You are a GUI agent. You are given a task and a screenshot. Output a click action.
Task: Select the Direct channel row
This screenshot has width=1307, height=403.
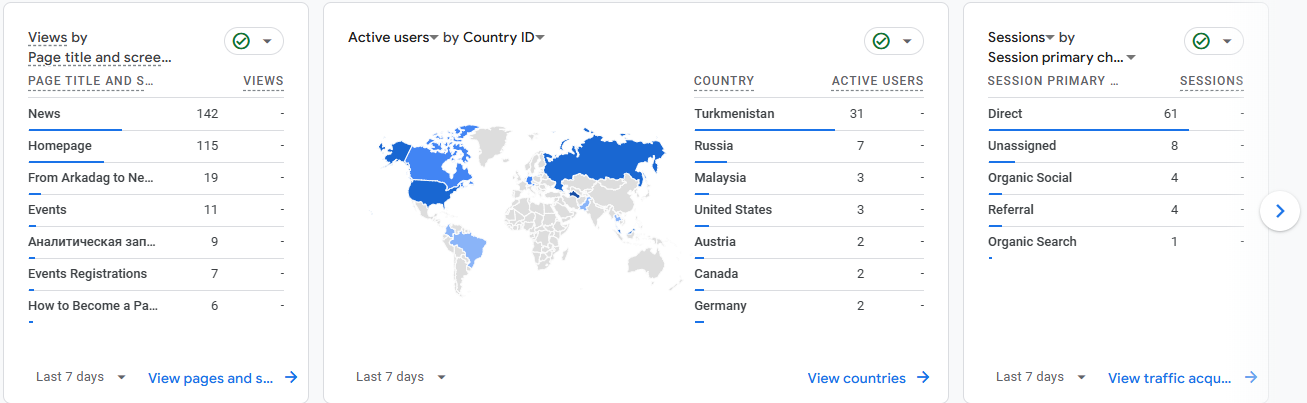1005,114
